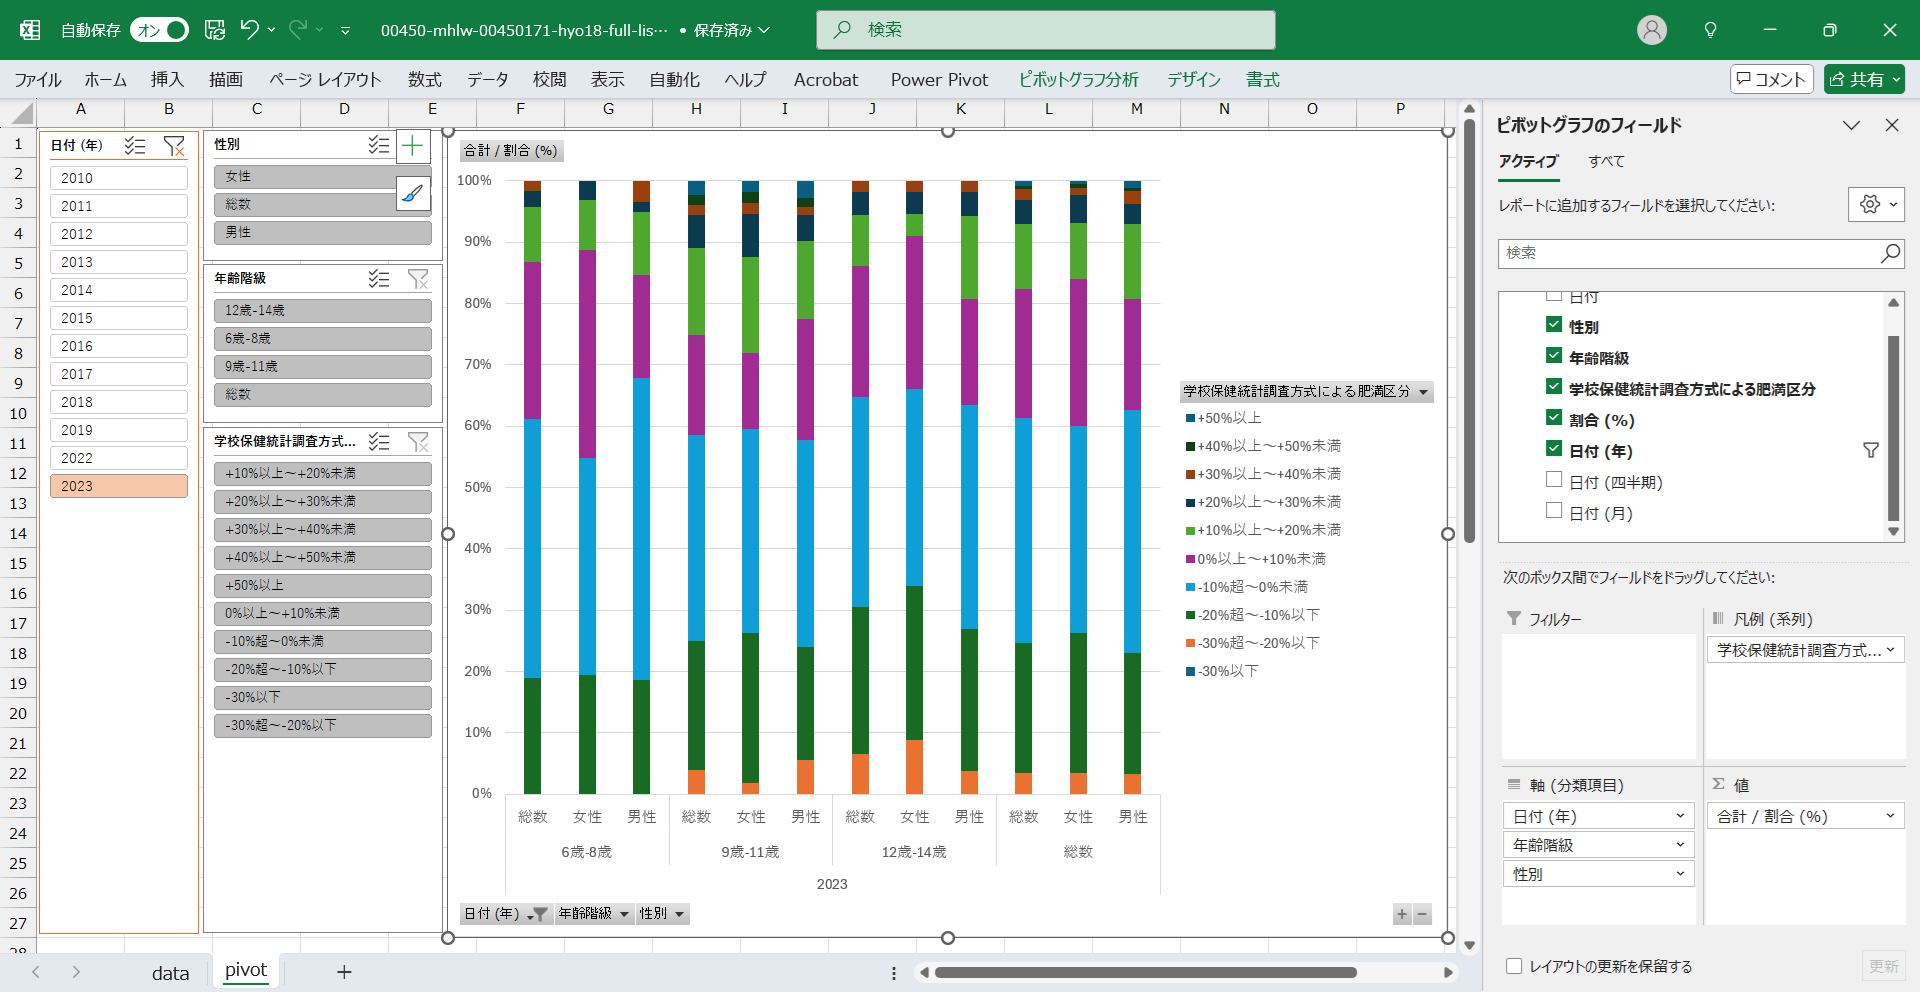The width and height of the screenshot is (1920, 992).
Task: Click the Undo arrow in title bar
Action: point(249,30)
